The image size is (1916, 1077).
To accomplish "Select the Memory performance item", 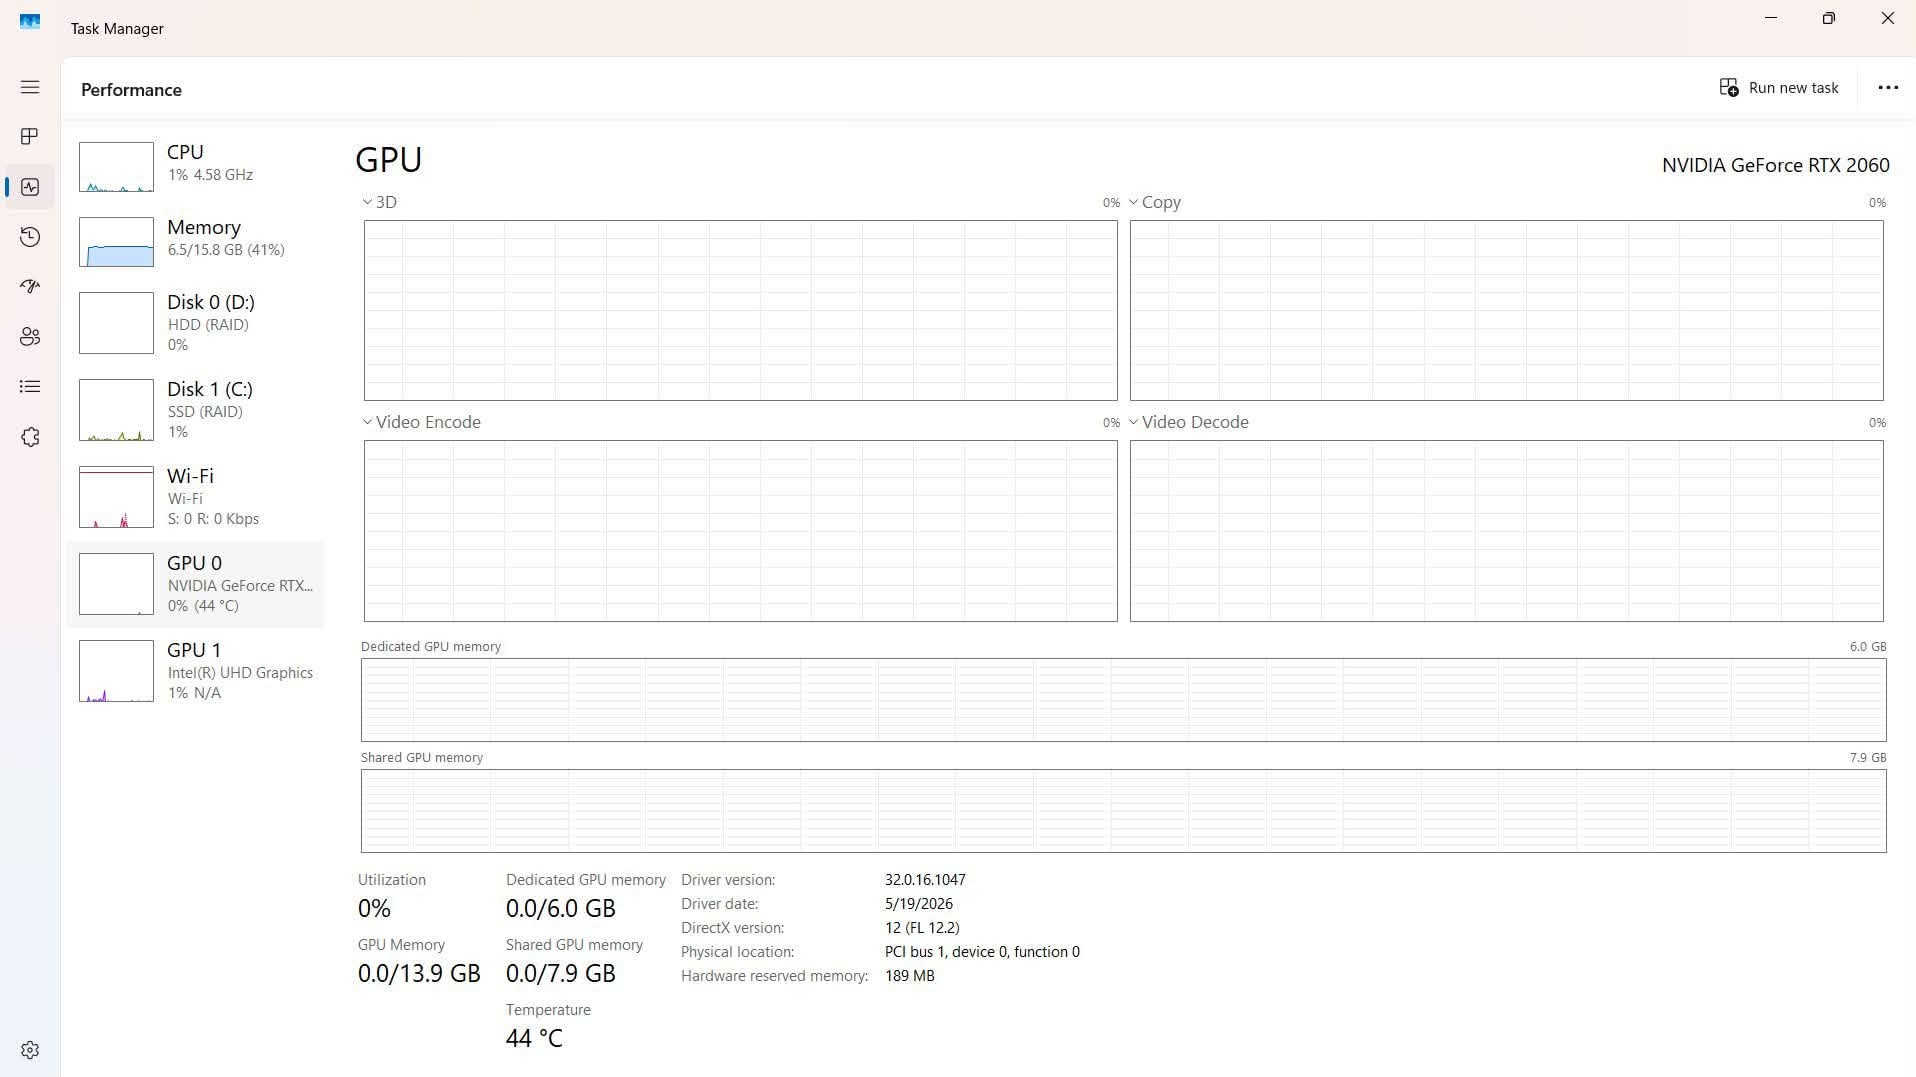I will coord(196,241).
